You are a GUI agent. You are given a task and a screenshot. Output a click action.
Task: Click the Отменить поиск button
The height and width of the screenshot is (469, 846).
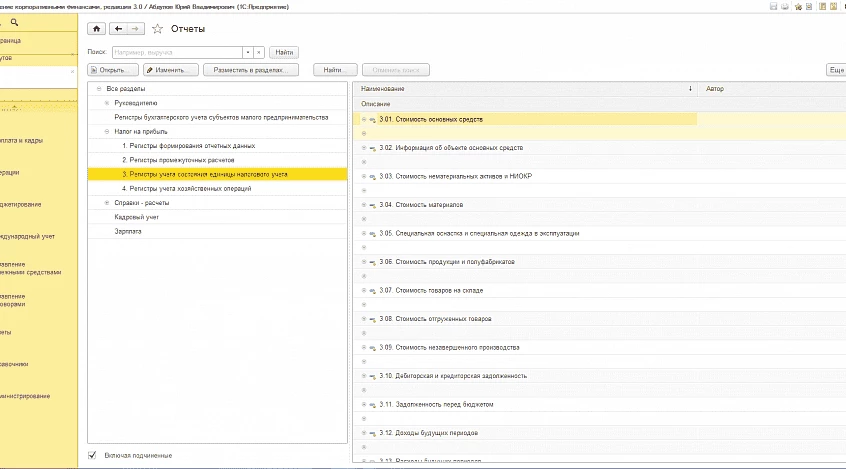396,70
